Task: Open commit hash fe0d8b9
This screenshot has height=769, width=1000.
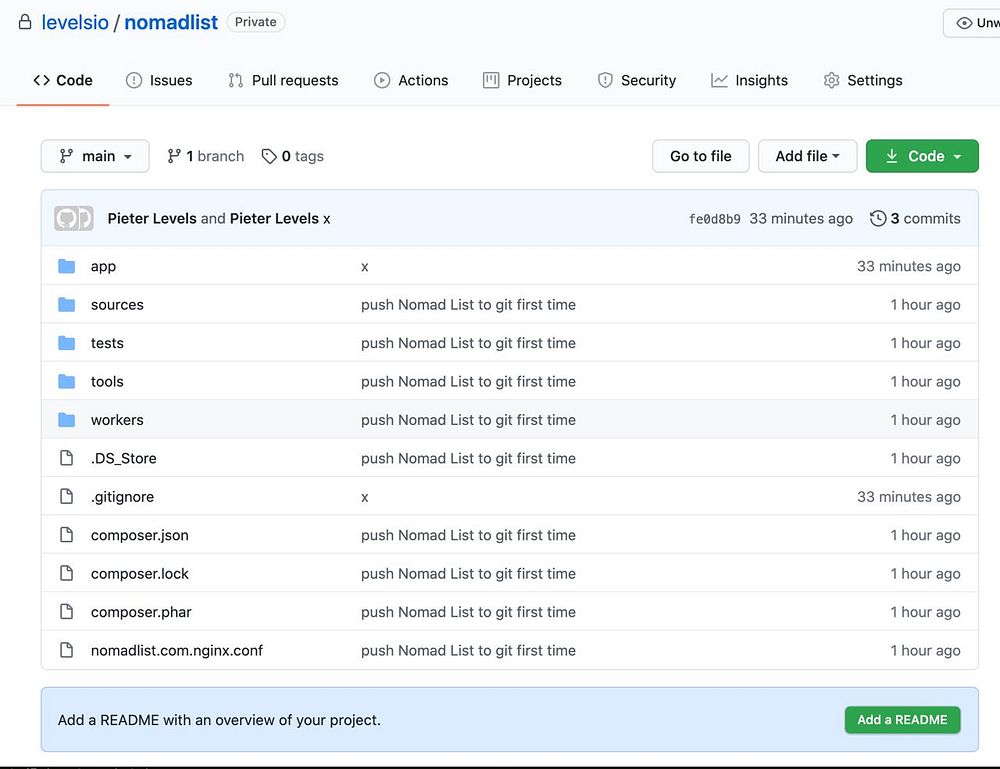Action: 714,219
